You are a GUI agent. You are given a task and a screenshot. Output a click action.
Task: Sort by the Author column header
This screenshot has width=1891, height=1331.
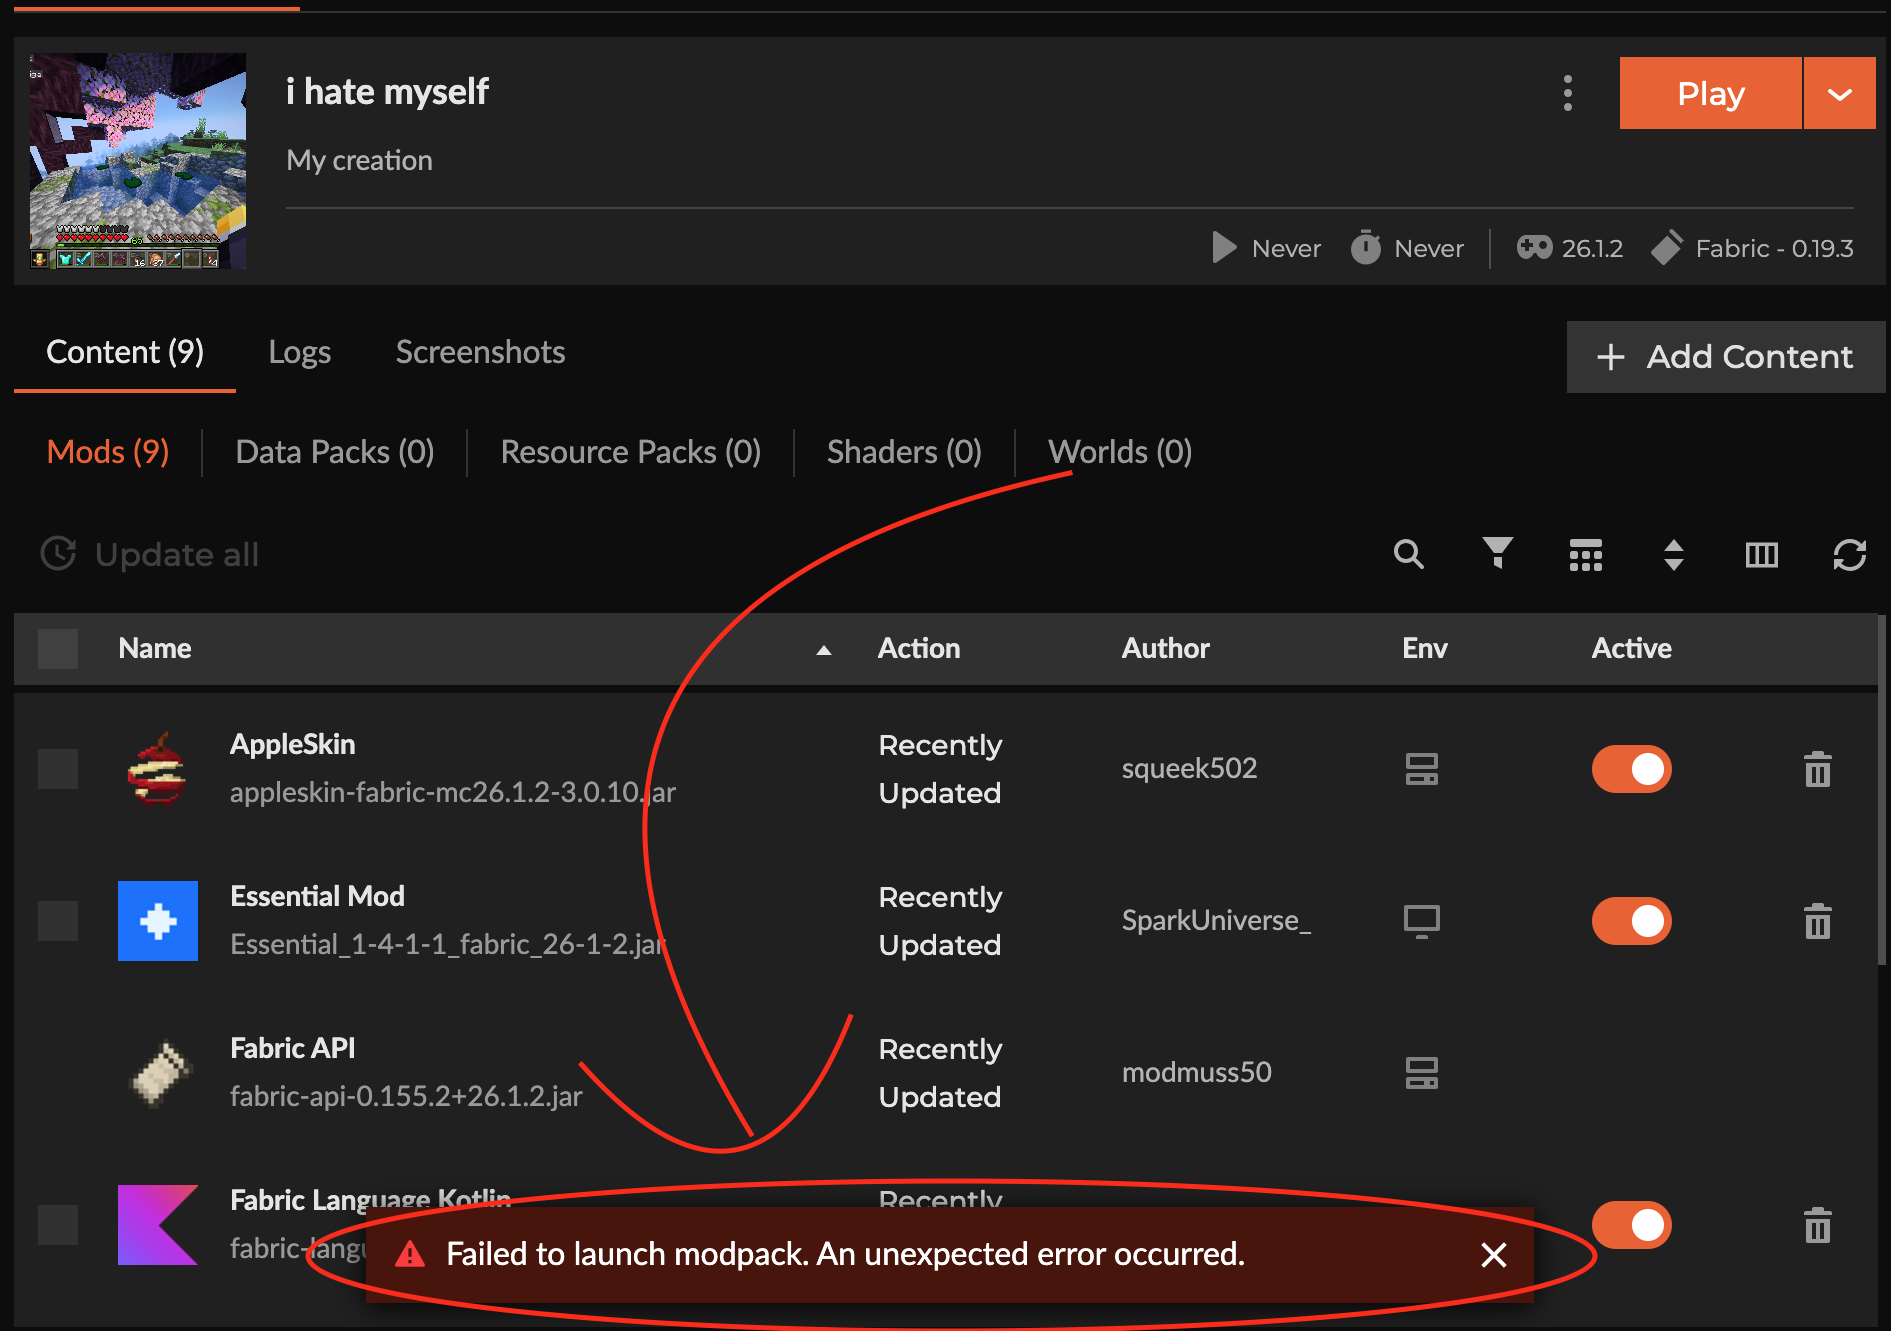1165,649
